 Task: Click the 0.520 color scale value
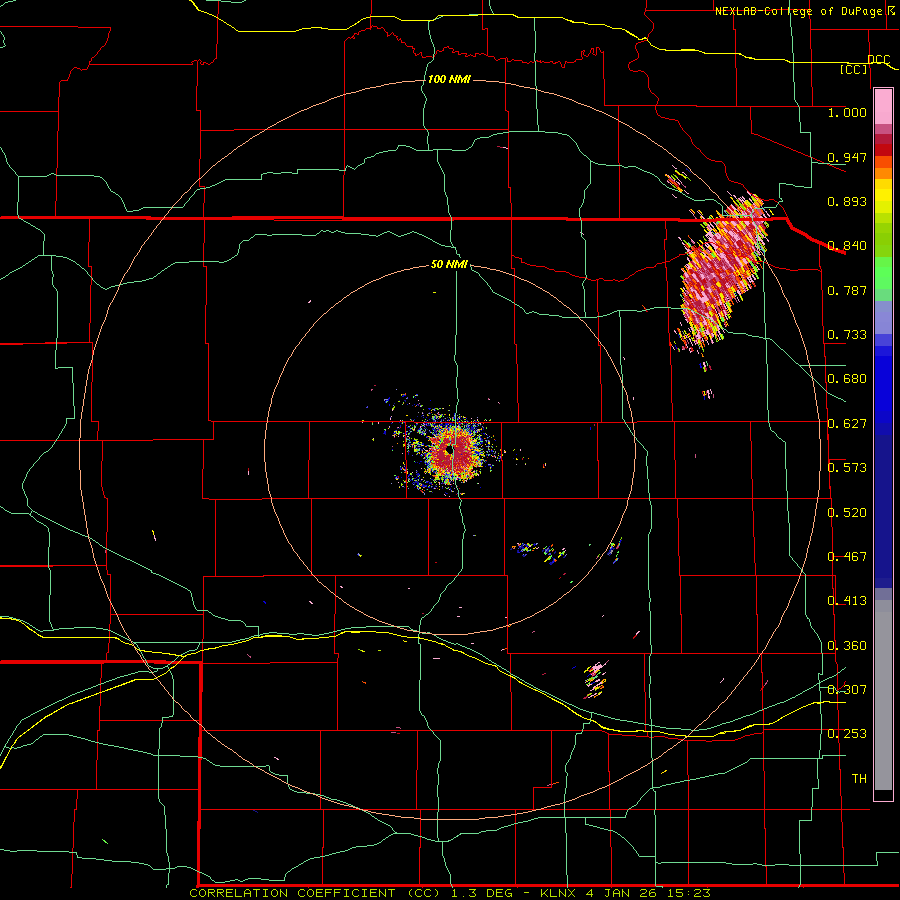(x=847, y=513)
